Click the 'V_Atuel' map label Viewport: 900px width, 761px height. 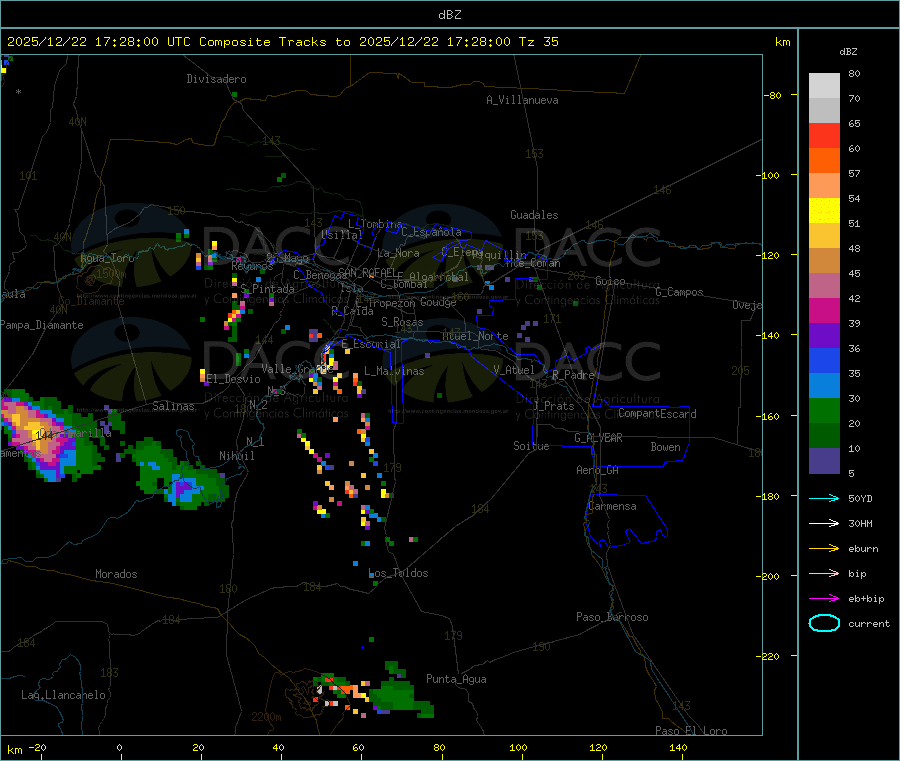pyautogui.click(x=514, y=370)
